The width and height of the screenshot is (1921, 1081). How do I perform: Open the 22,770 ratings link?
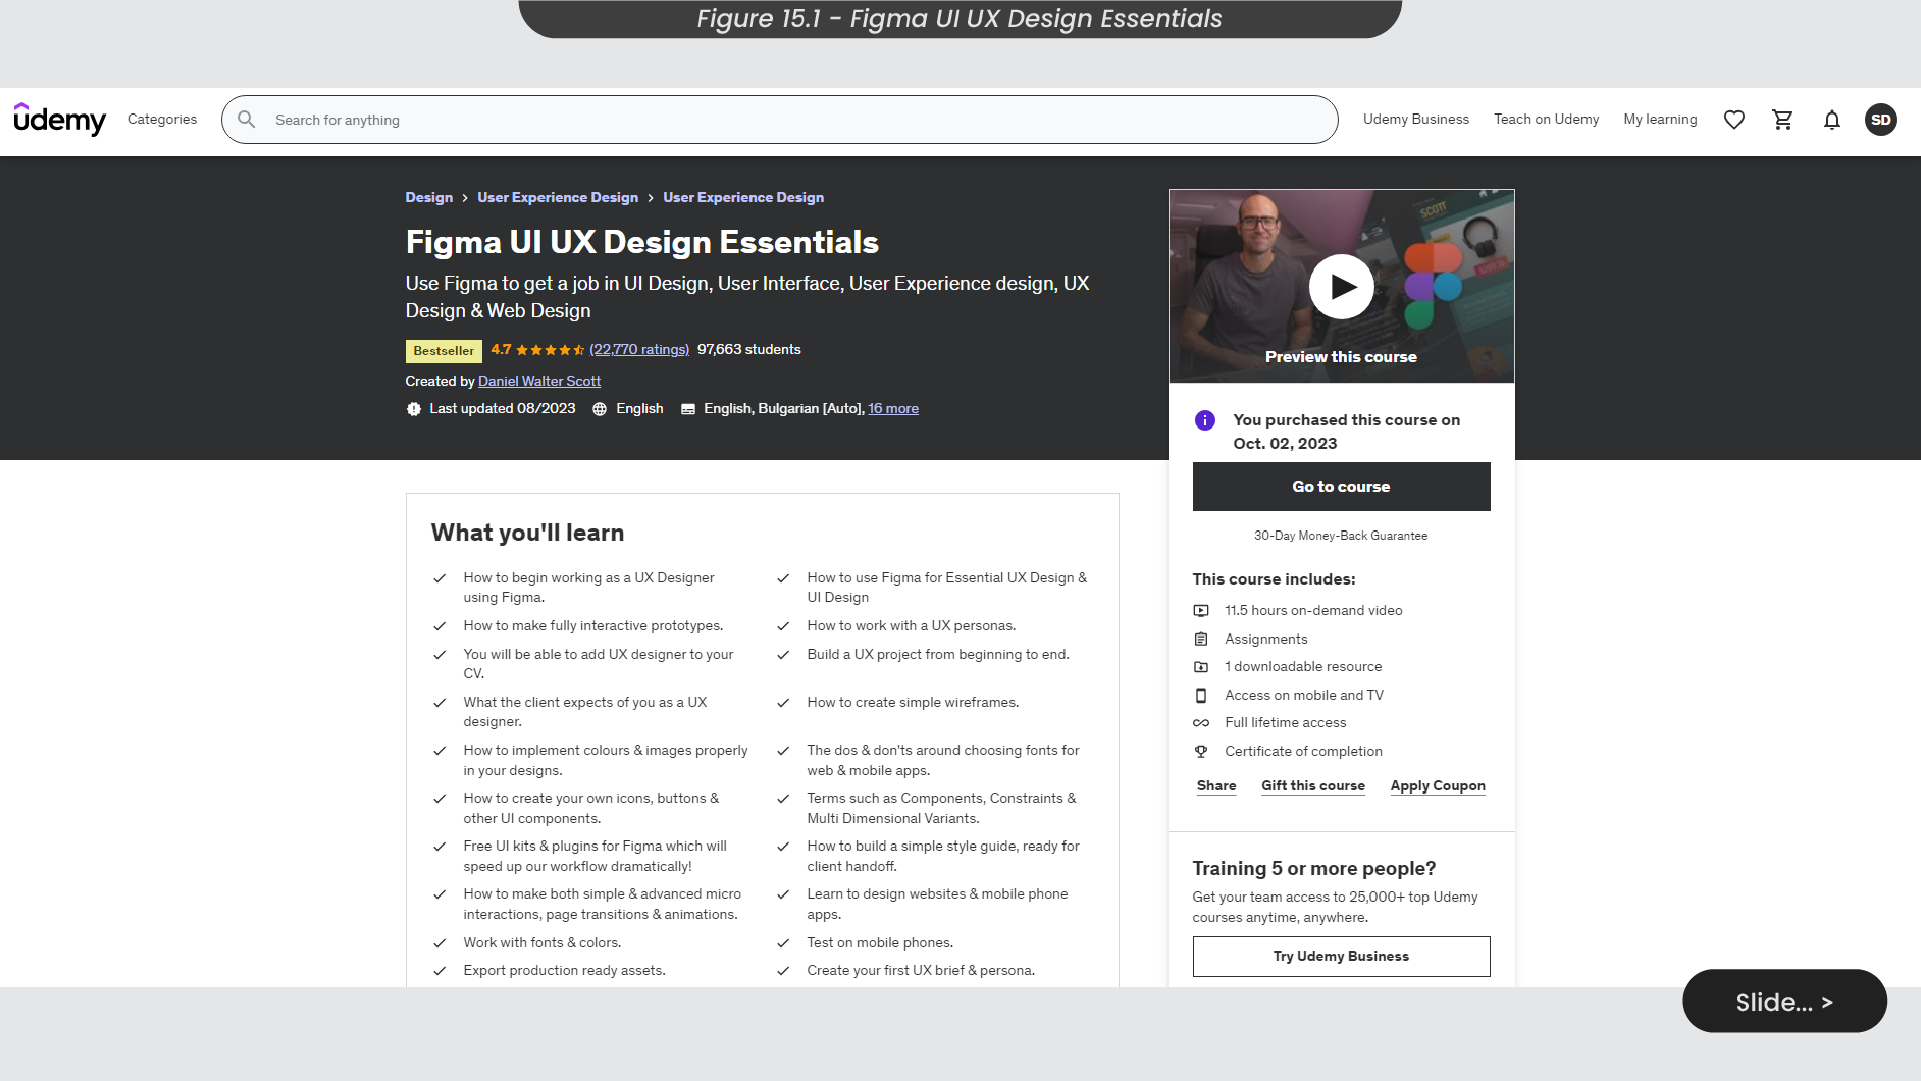click(x=639, y=349)
